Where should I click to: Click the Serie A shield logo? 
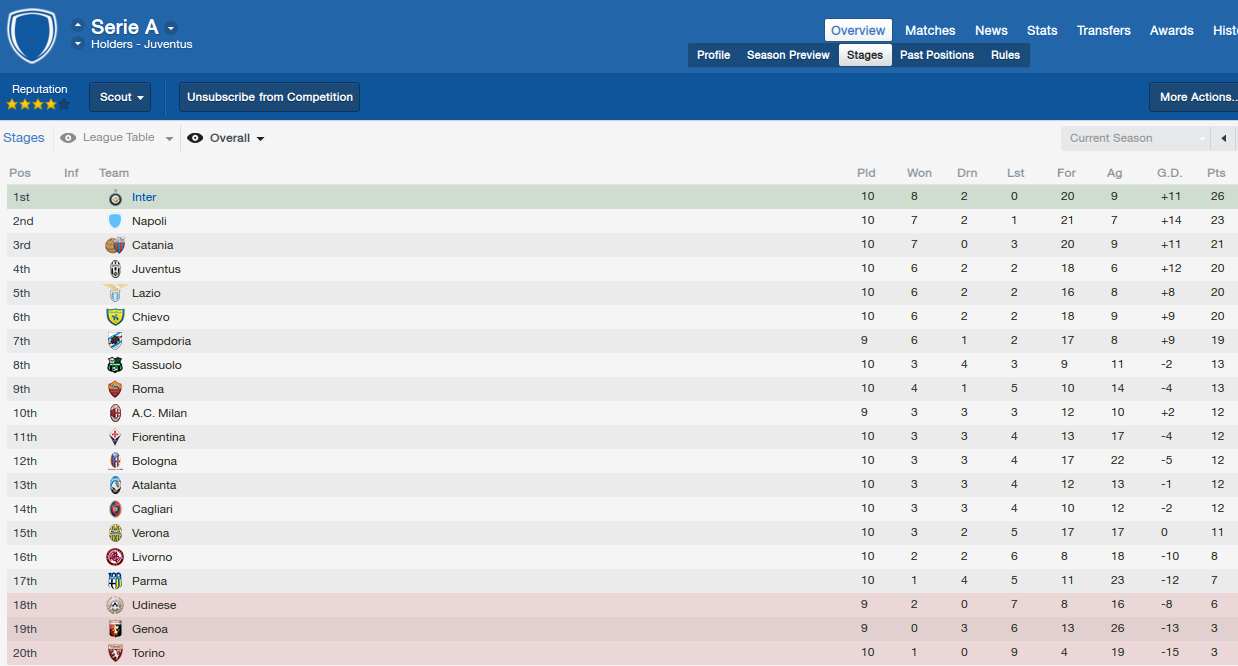pyautogui.click(x=32, y=36)
